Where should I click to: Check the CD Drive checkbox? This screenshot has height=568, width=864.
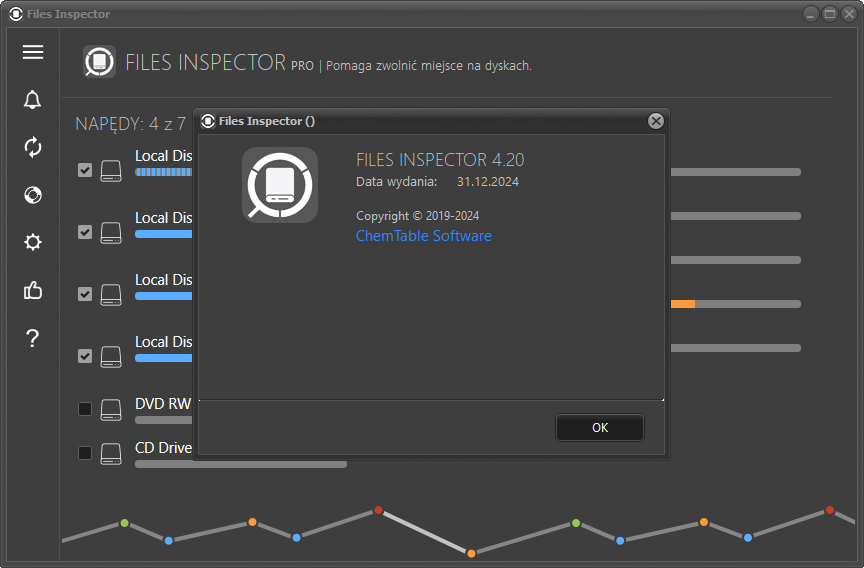(x=85, y=453)
